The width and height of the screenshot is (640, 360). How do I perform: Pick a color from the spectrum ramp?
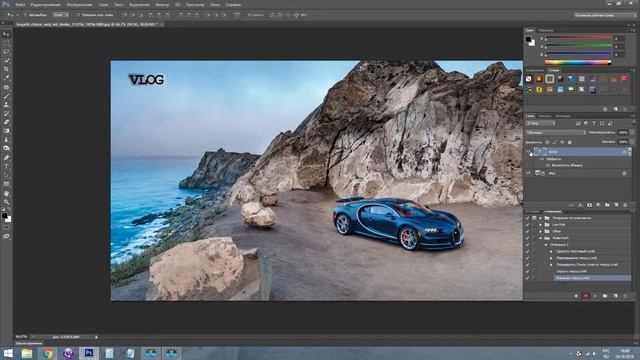pos(578,62)
